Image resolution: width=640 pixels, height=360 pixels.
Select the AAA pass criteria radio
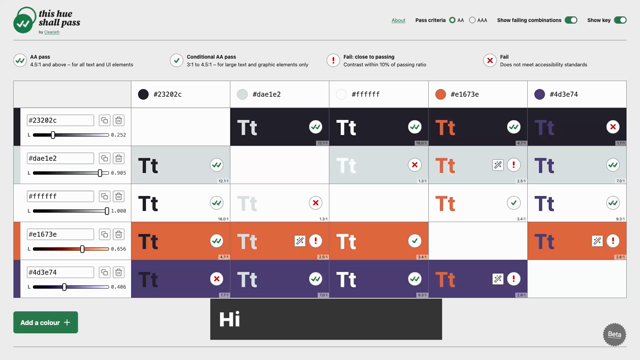click(472, 20)
